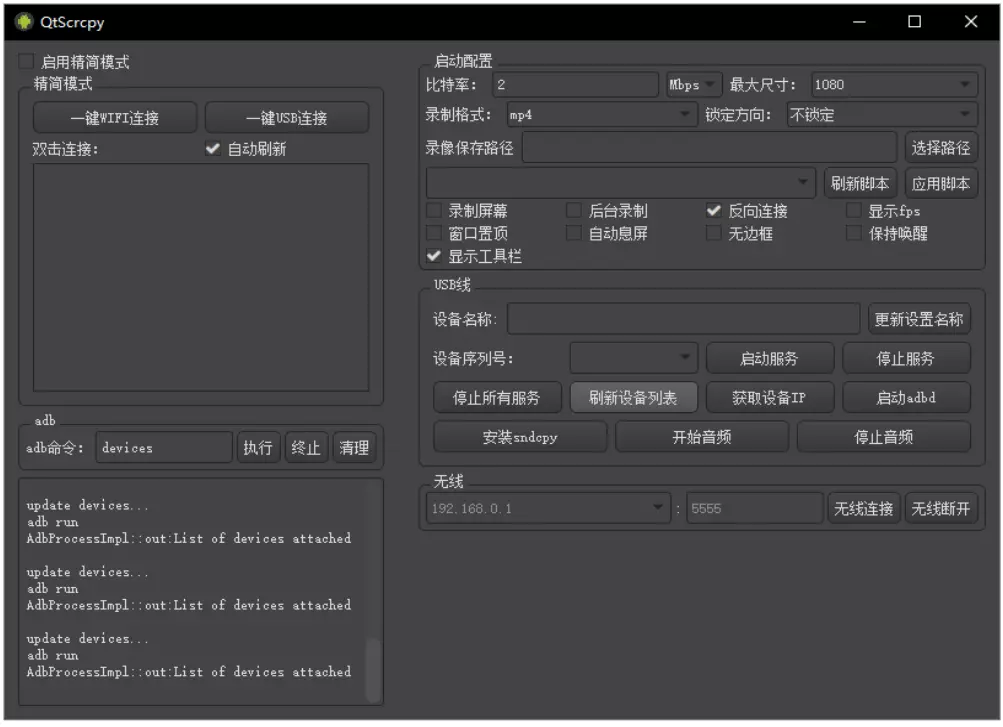Image resolution: width=1003 pixels, height=727 pixels.
Task: Click the 一键USB连接 button
Action: (287, 118)
